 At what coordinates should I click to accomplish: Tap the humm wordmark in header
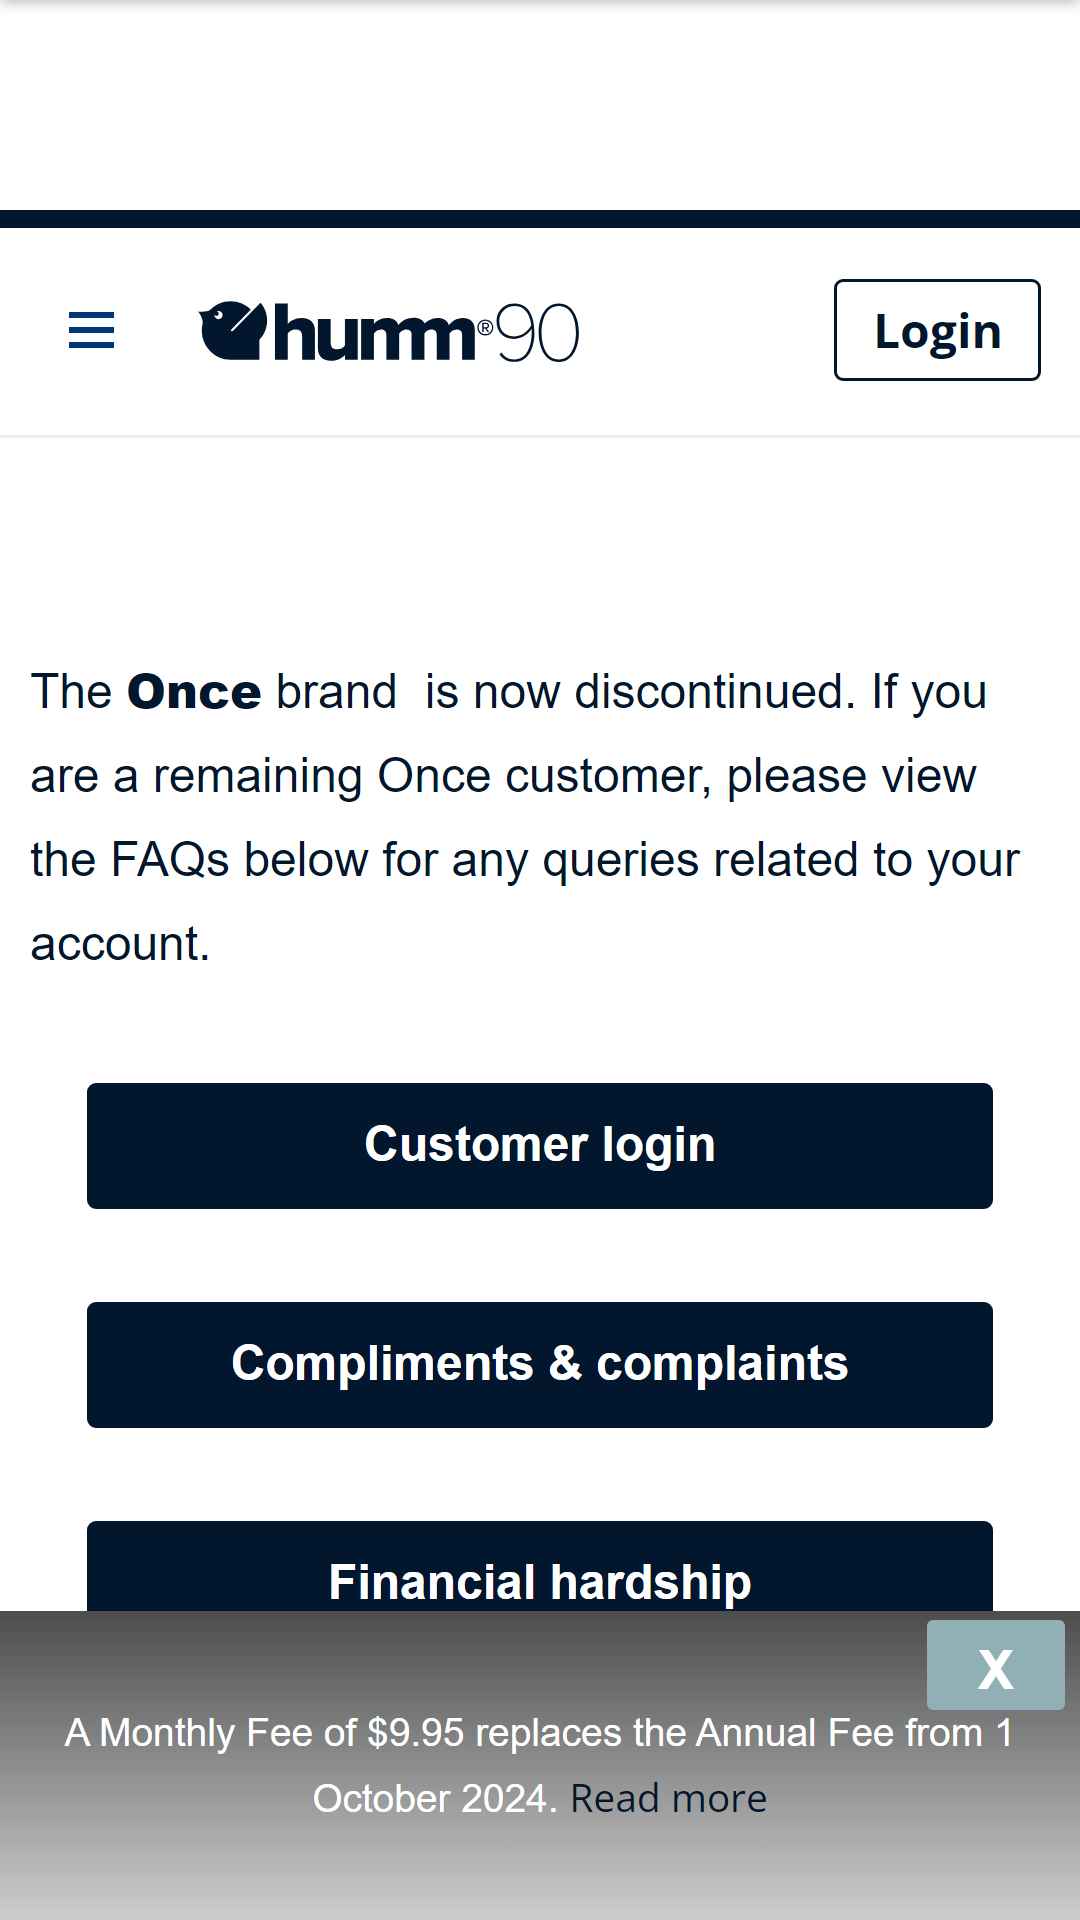point(373,332)
